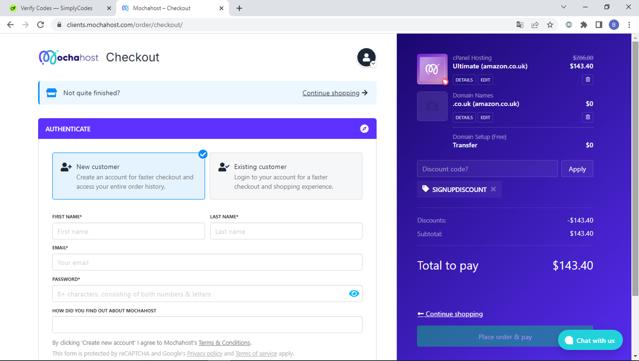Open Google Privacy policy link

pyautogui.click(x=205, y=354)
